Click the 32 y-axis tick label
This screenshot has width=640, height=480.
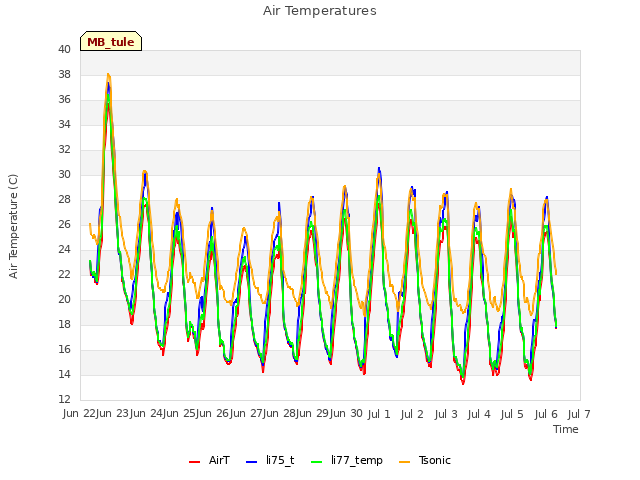point(64,149)
